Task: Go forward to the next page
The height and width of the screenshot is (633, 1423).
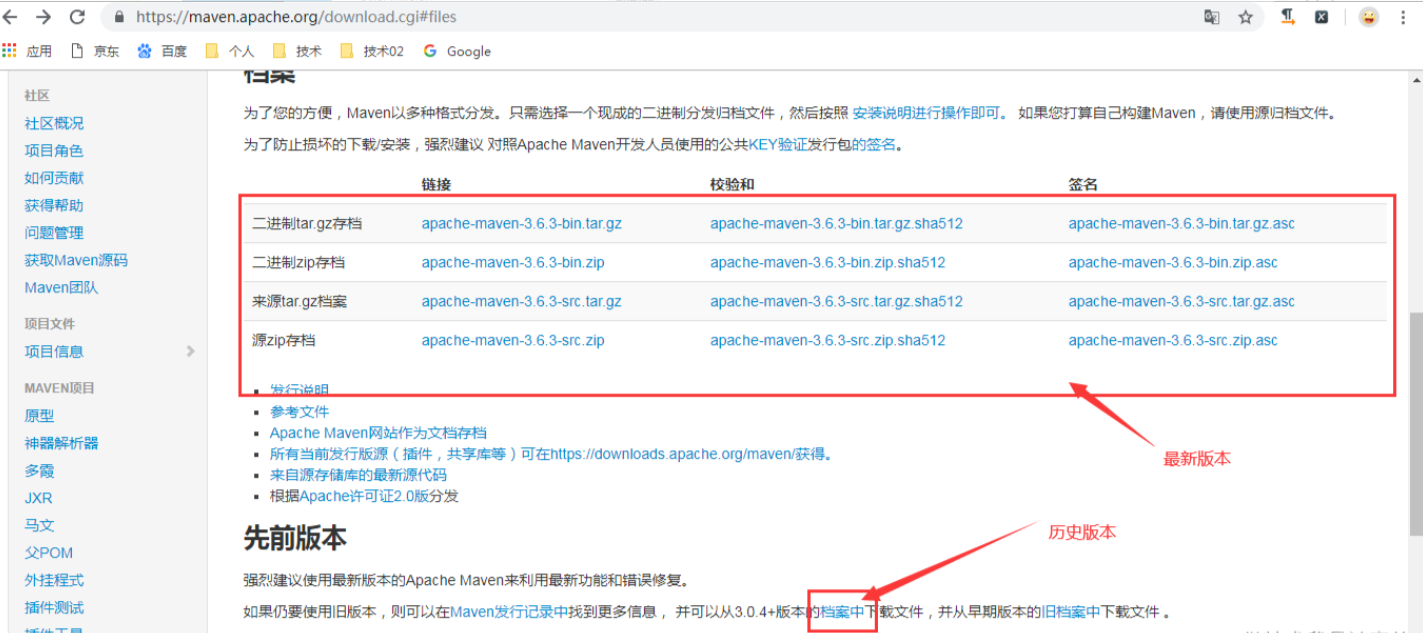Action: click(x=43, y=17)
